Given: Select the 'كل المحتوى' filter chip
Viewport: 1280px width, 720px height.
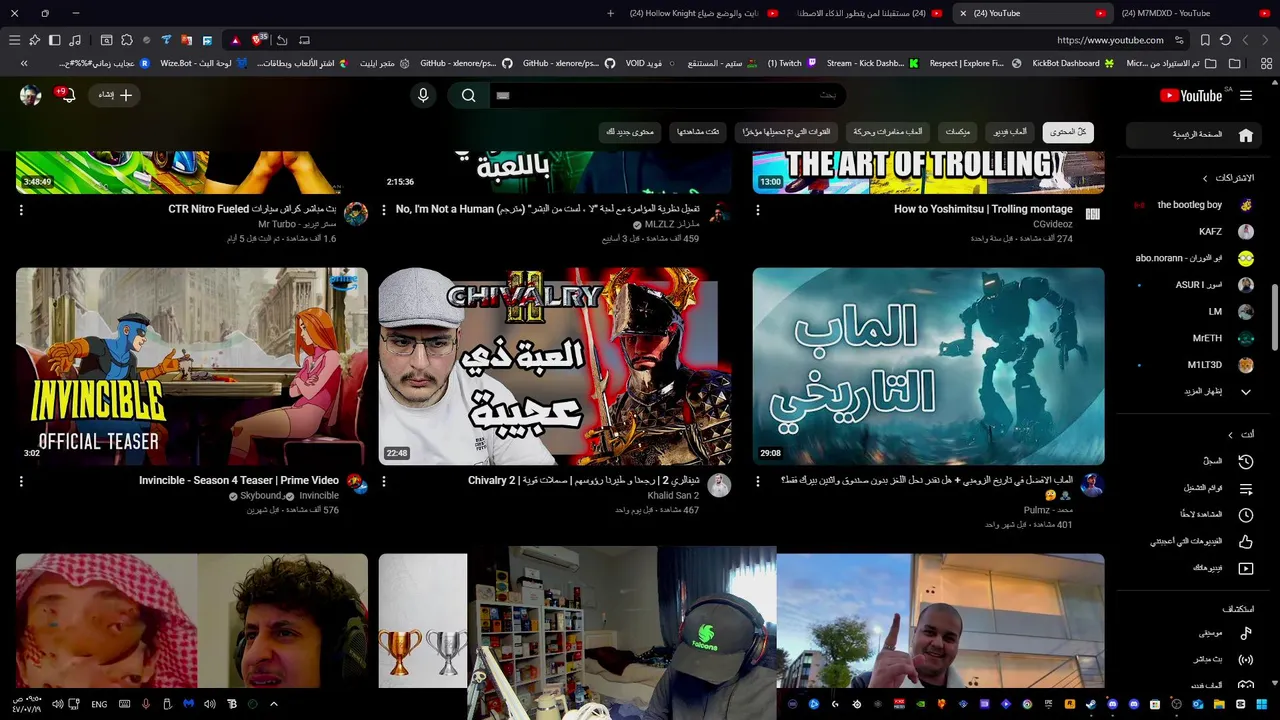Looking at the screenshot, I should [1068, 132].
